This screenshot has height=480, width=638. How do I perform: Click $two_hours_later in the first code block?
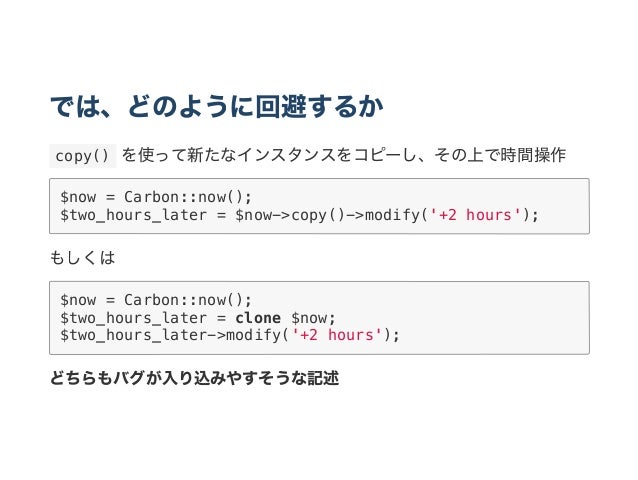click(133, 215)
